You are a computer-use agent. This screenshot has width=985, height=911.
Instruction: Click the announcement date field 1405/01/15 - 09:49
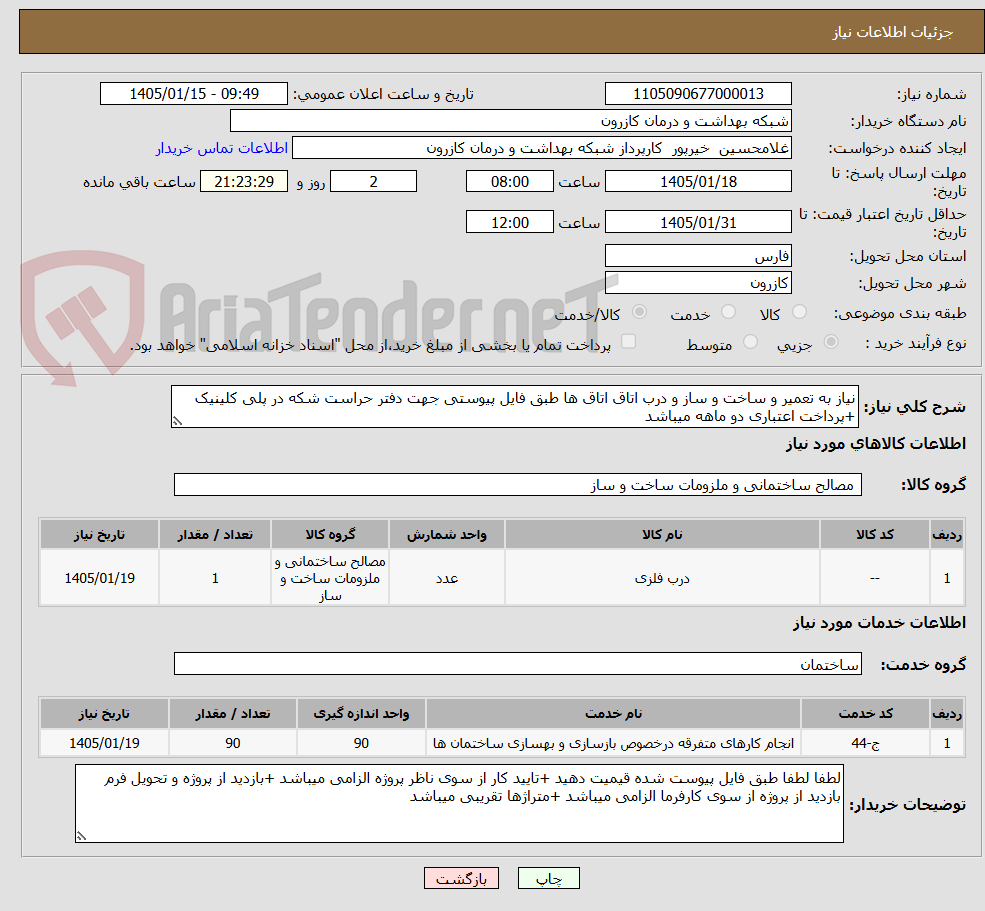193,94
